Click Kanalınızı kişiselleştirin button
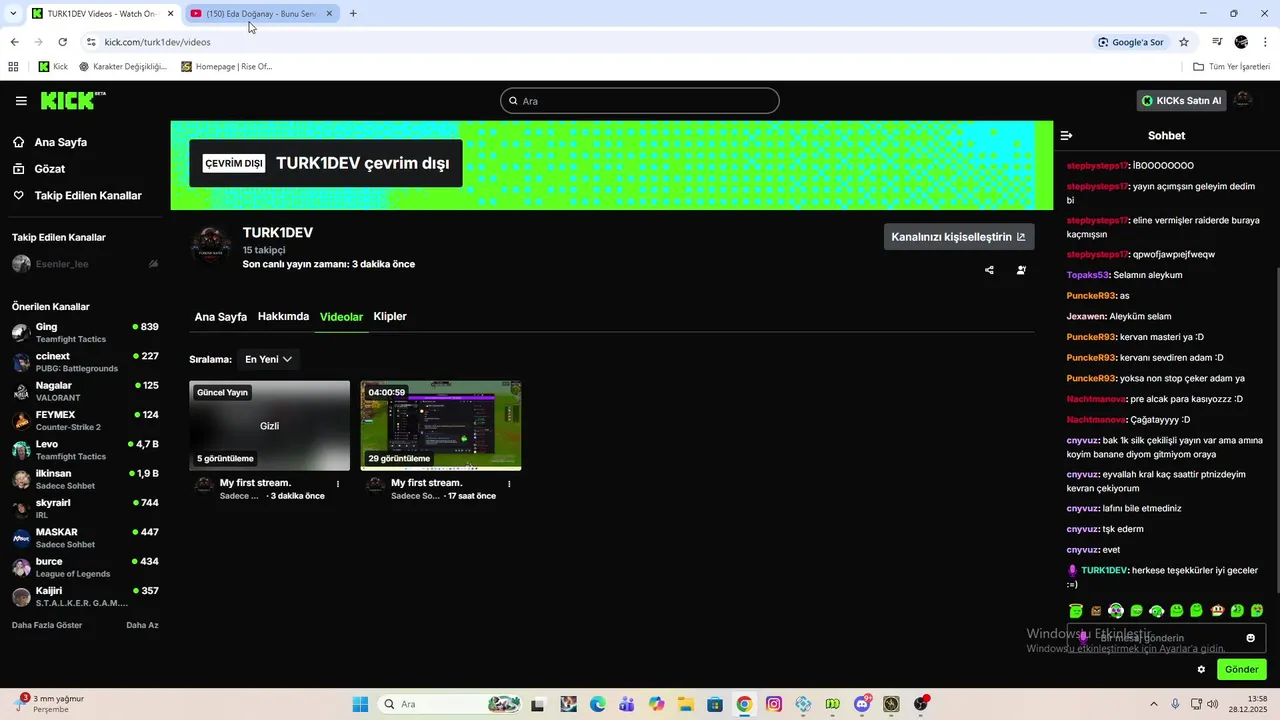 [959, 237]
